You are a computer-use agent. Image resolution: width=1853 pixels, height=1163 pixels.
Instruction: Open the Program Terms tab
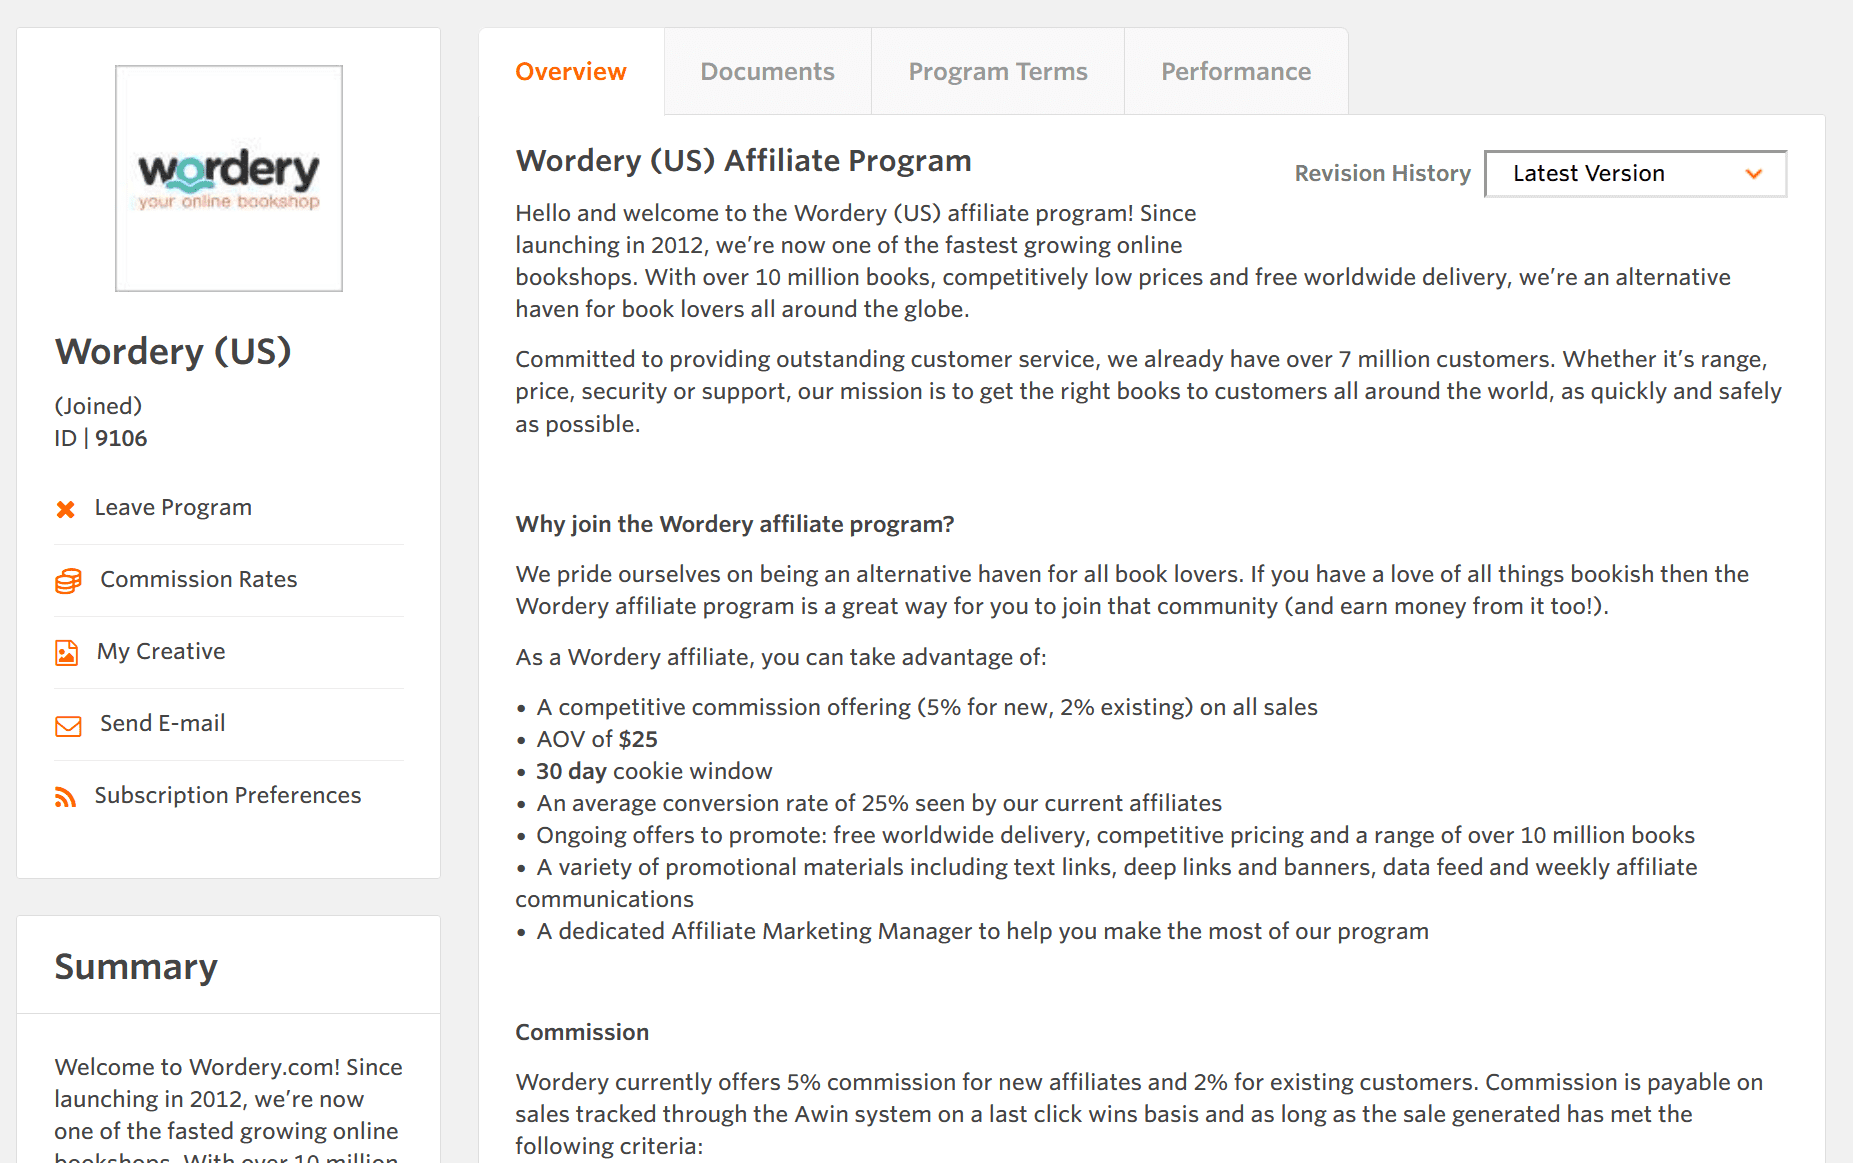click(x=998, y=72)
